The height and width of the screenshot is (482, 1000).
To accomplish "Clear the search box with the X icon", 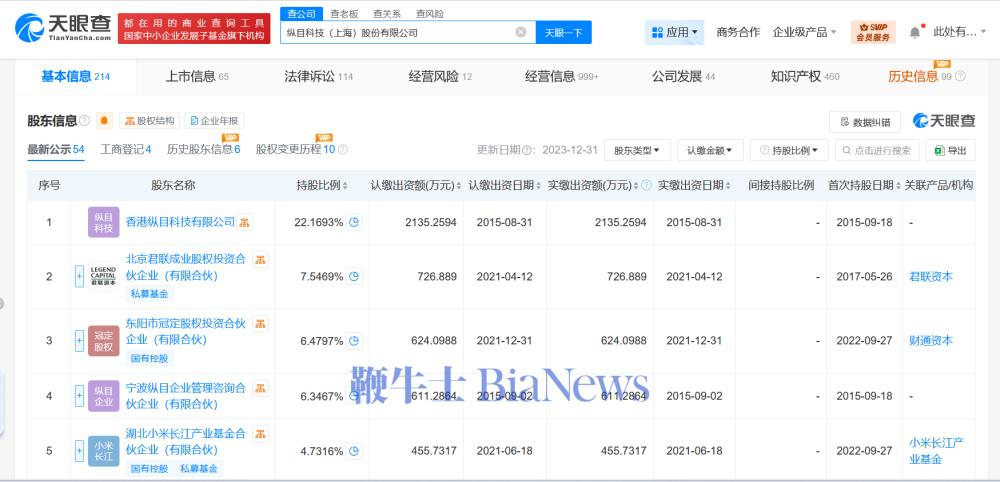I will tap(521, 32).
